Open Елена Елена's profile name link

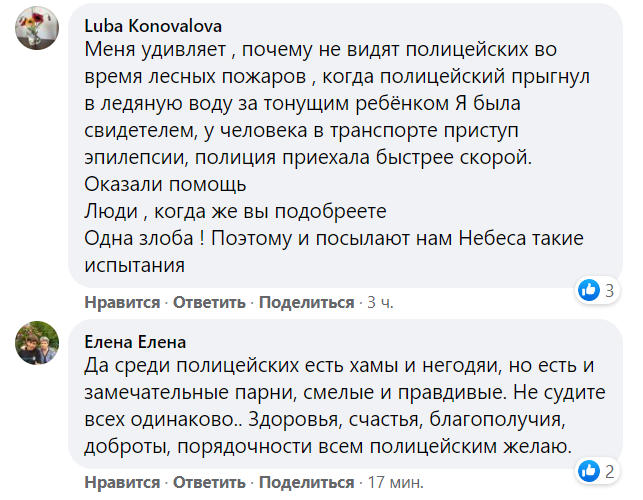tap(135, 342)
